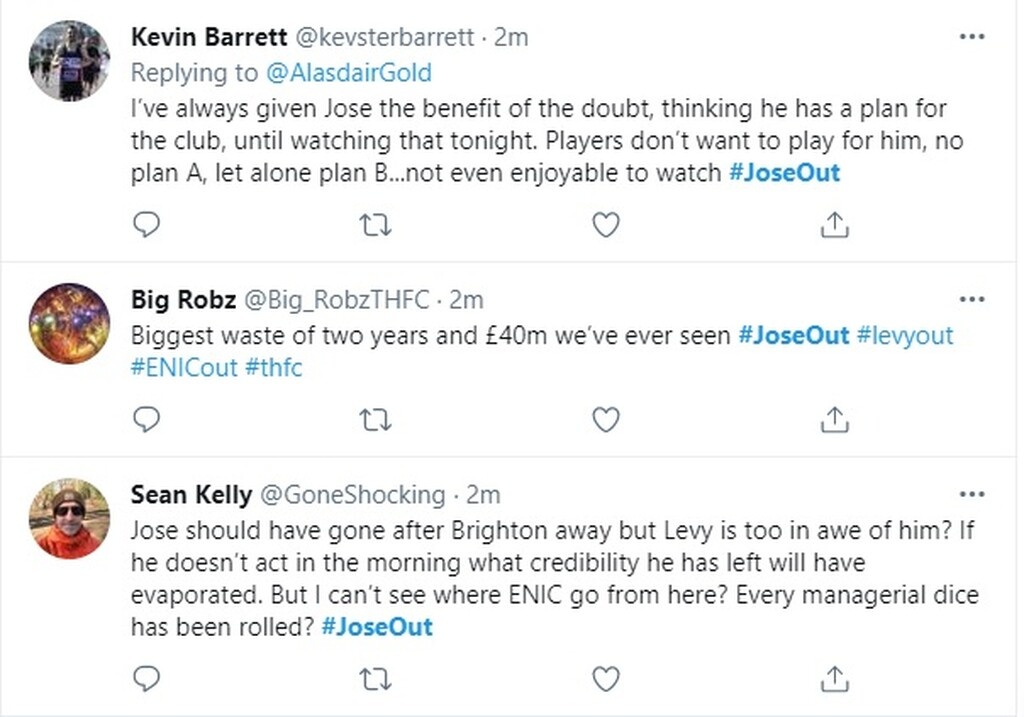Open Sean Kelly's profile avatar
The height and width of the screenshot is (717, 1024).
[x=69, y=519]
